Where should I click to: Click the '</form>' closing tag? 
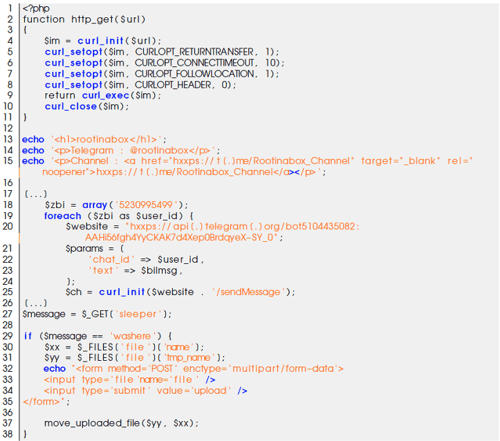tap(41, 401)
